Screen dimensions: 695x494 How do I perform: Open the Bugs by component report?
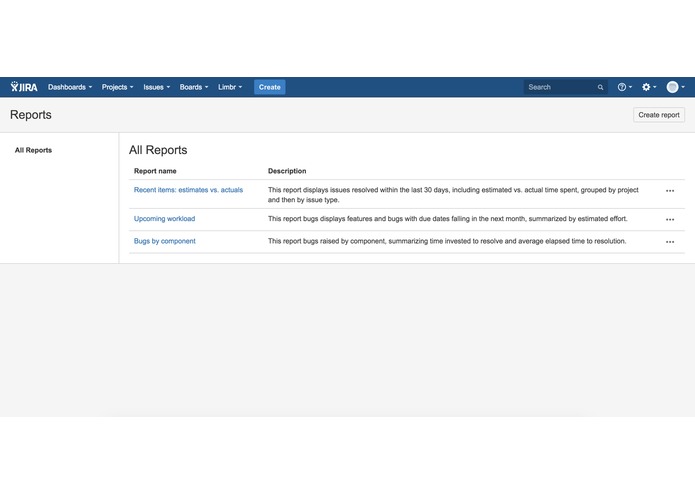tap(164, 241)
